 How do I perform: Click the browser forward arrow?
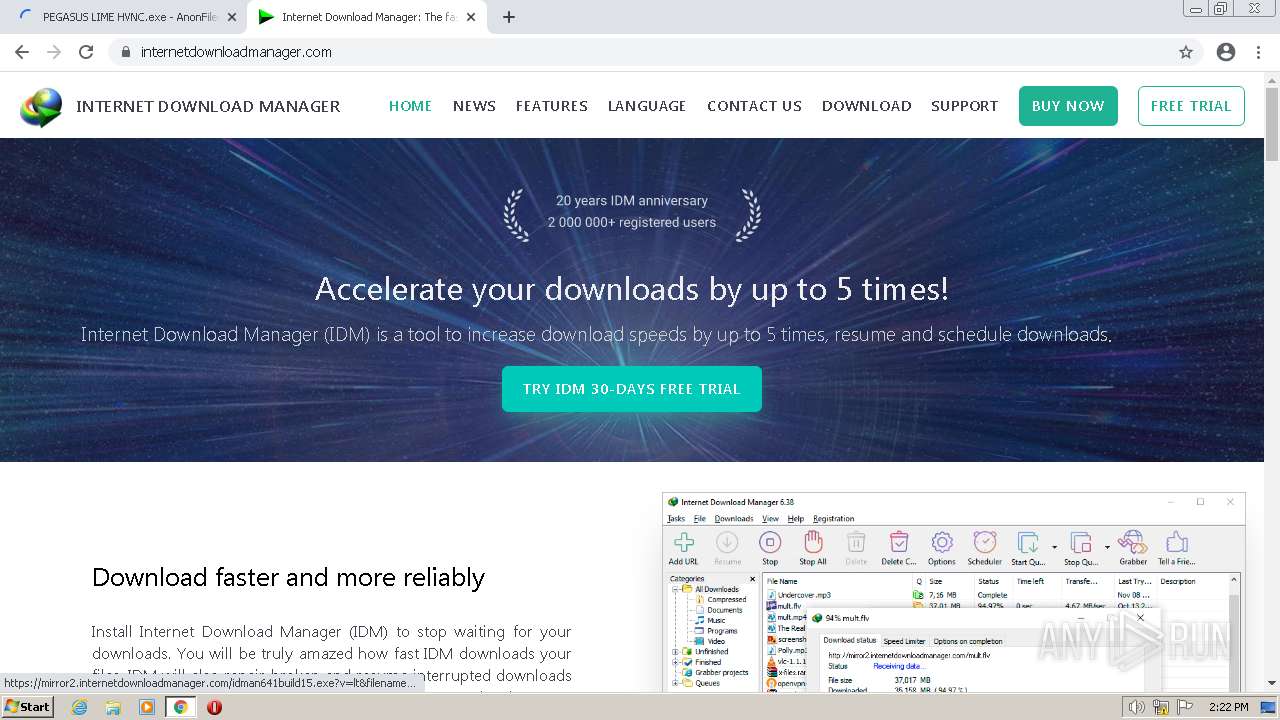pos(54,52)
